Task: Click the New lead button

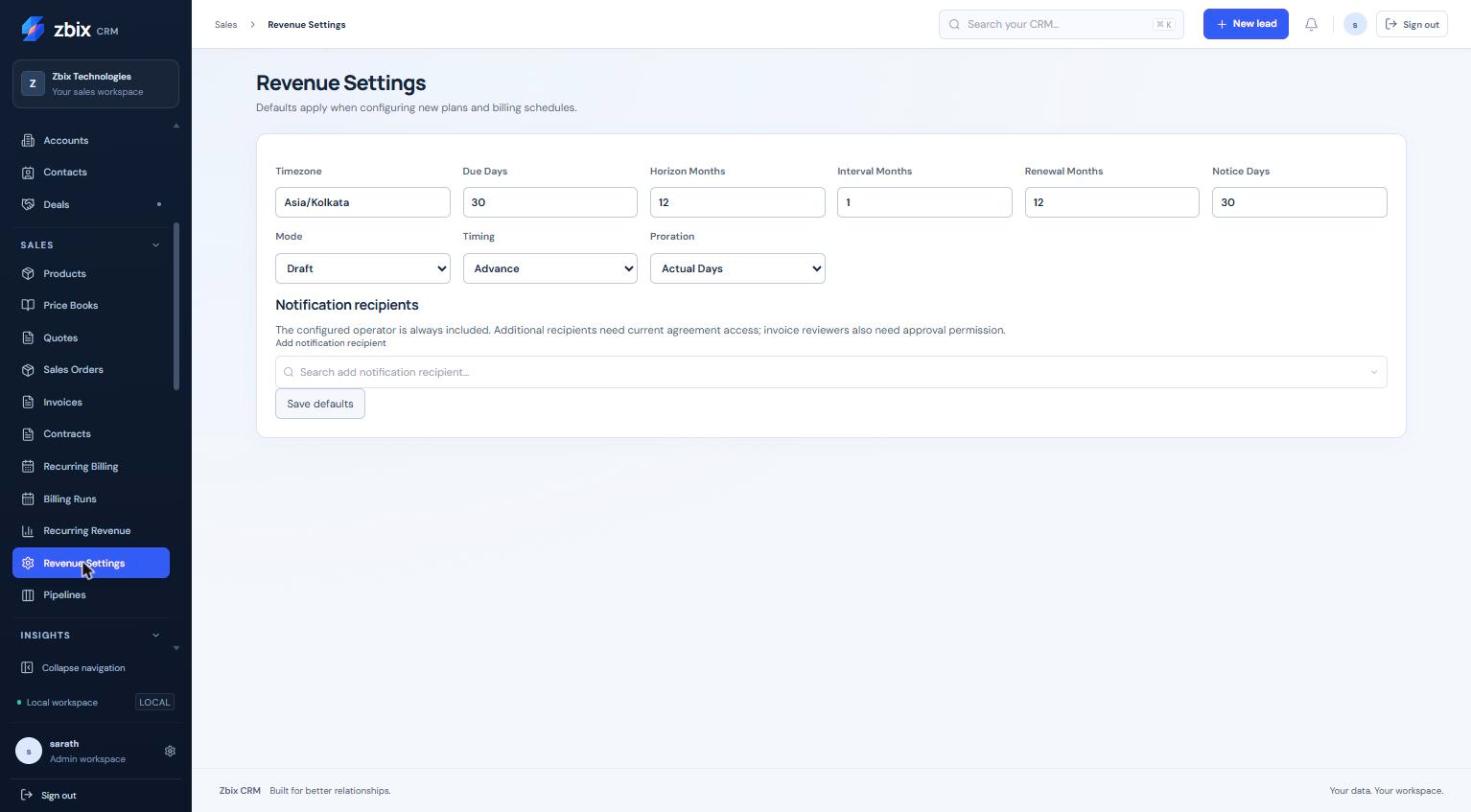Action: point(1246,24)
